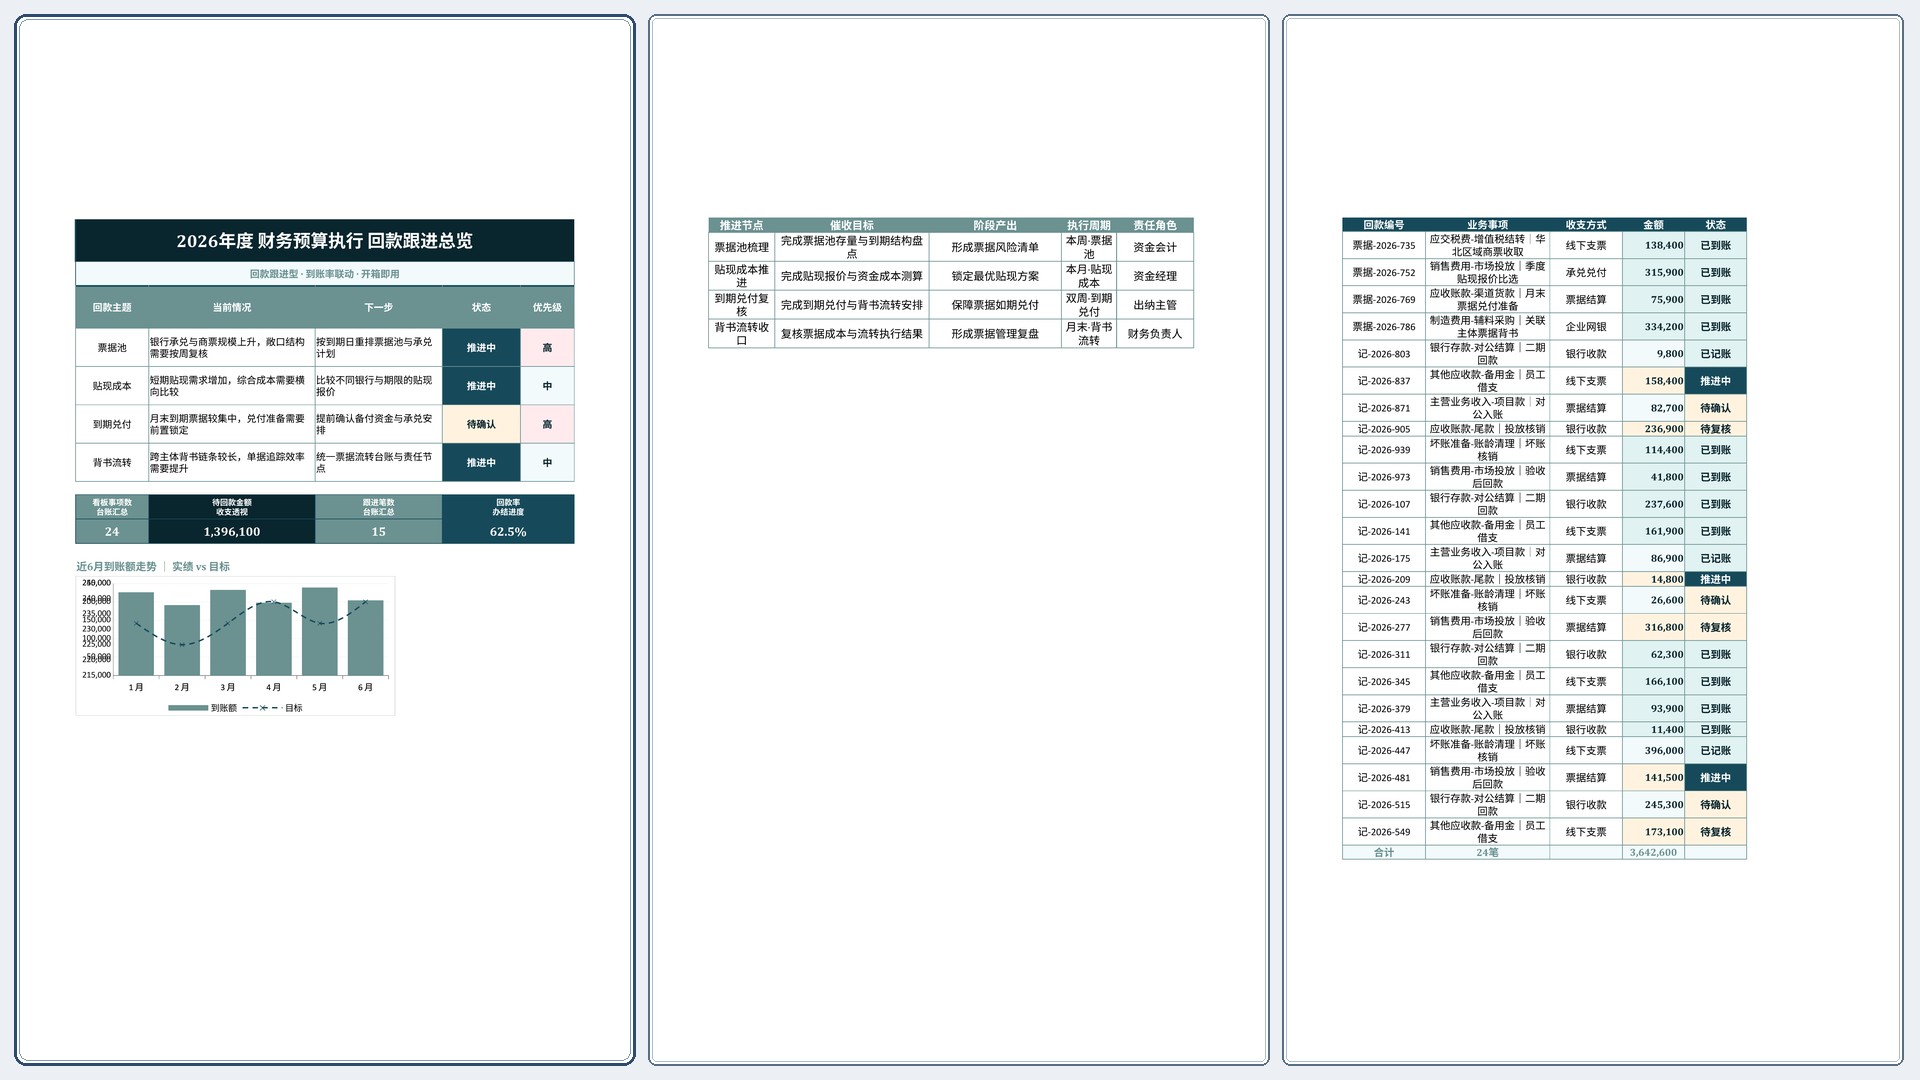Click the 票据-2026-735 cell
Viewport: 1920px width, 1080px height.
pyautogui.click(x=1384, y=246)
